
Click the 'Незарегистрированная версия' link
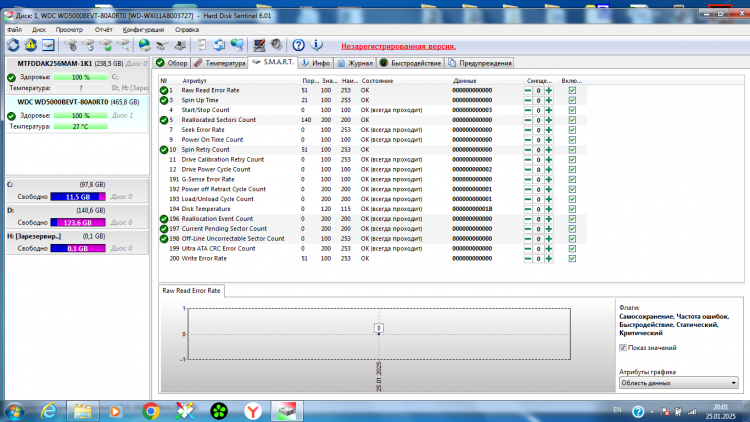[x=398, y=46]
